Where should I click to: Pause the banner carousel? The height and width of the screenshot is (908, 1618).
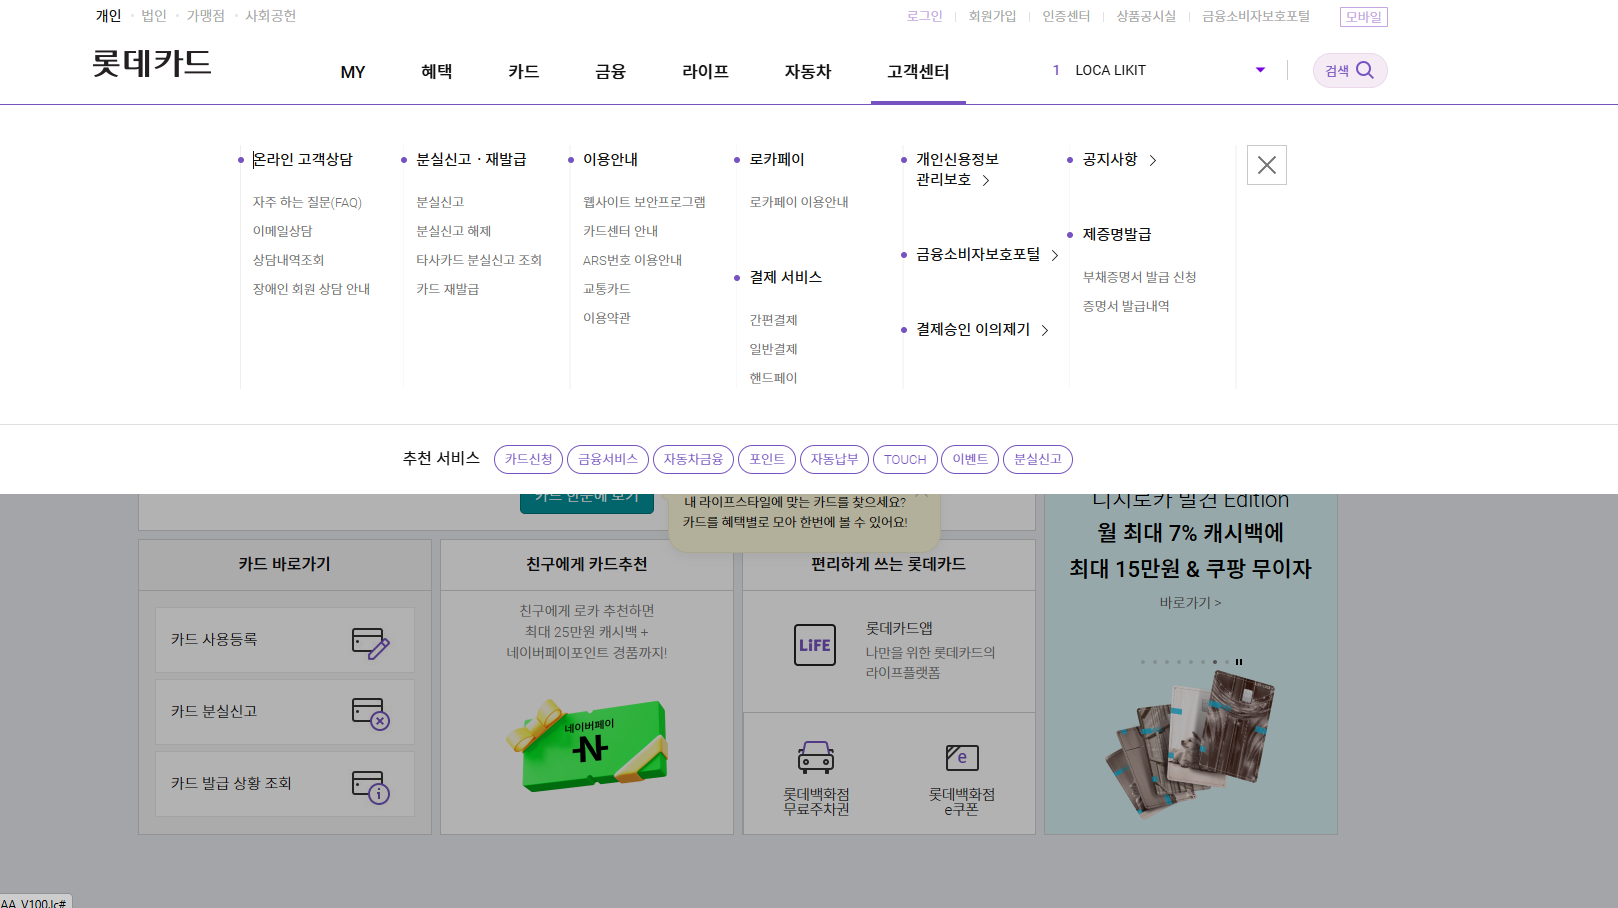tap(1240, 661)
